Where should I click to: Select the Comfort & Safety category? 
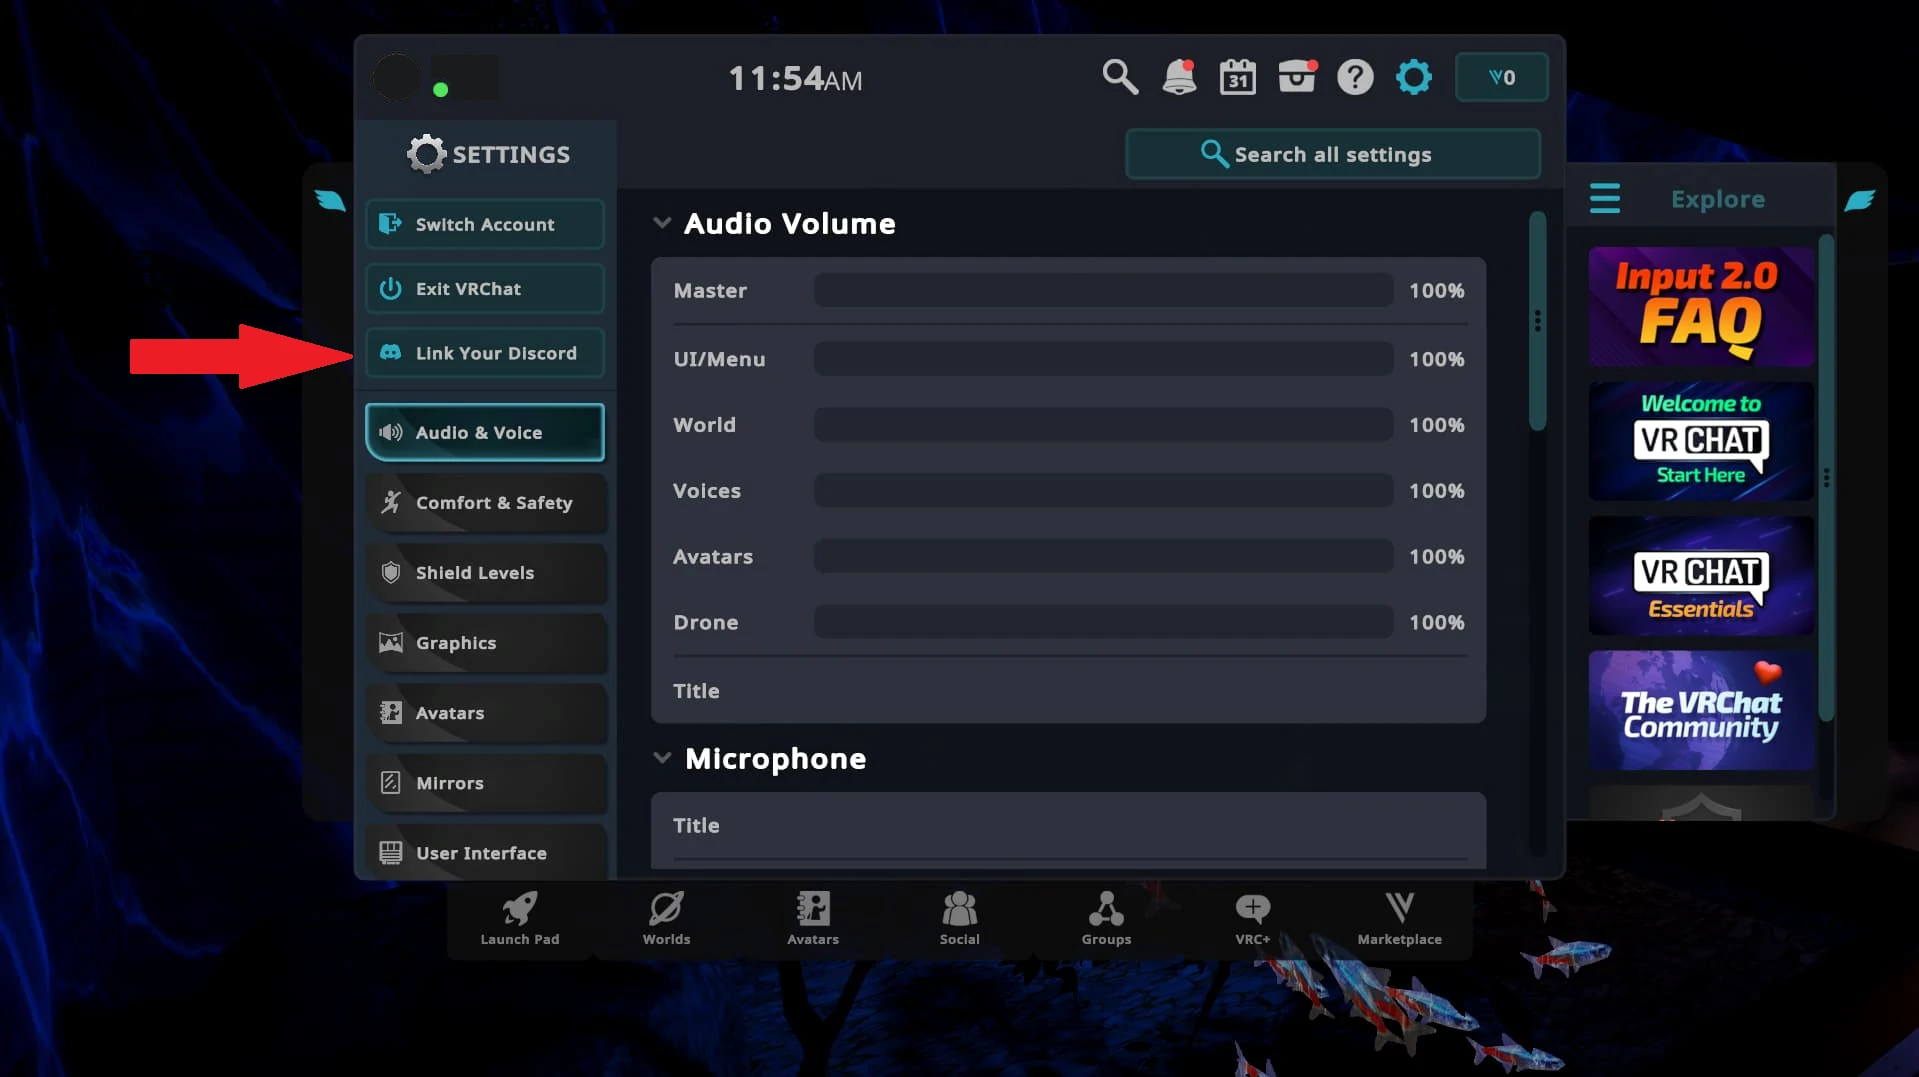[x=485, y=502]
